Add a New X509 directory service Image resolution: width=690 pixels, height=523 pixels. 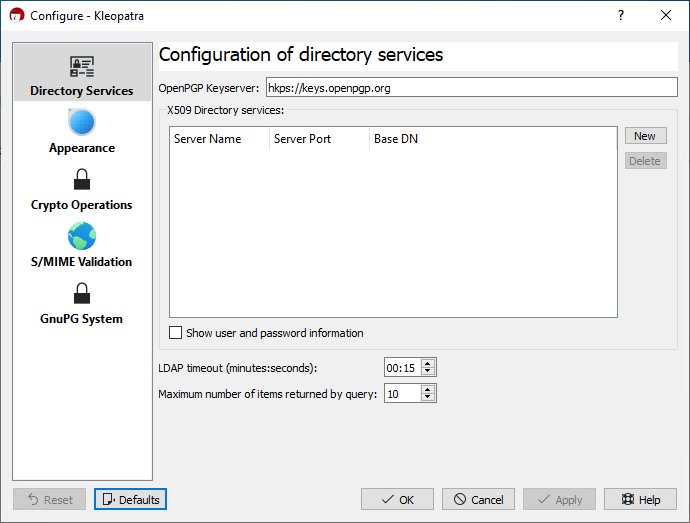point(646,136)
